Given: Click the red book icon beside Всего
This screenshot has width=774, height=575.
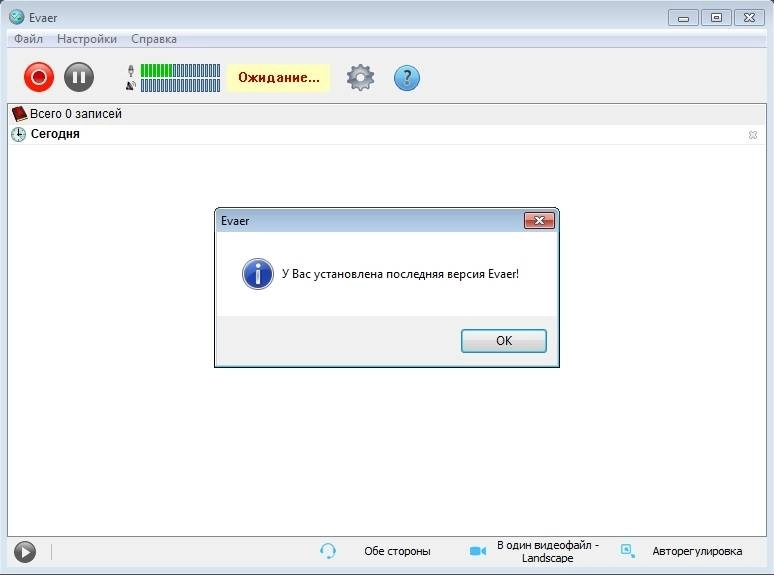Looking at the screenshot, I should tap(19, 114).
